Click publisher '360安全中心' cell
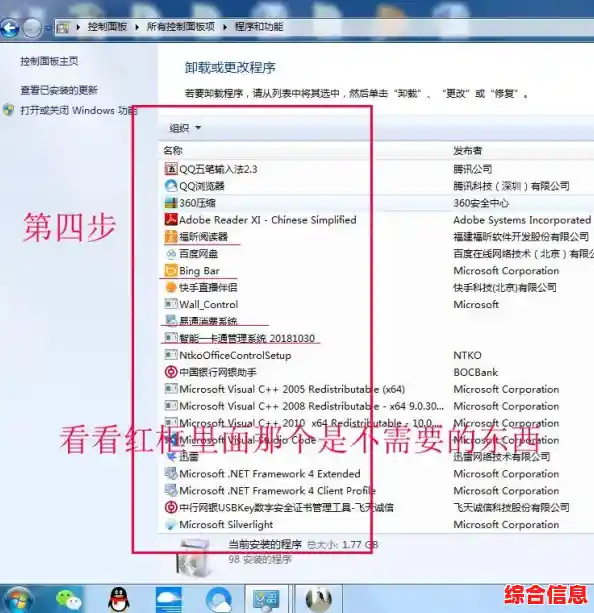The width and height of the screenshot is (594, 613). (481, 203)
